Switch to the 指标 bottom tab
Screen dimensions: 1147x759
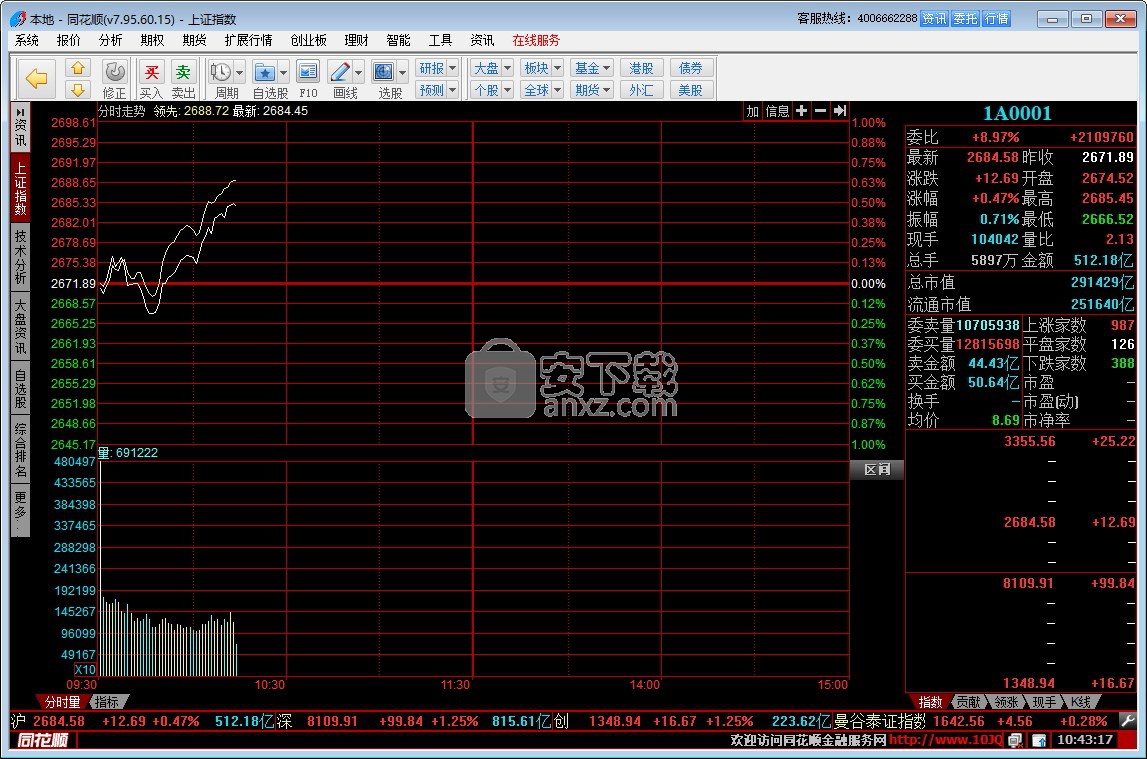pyautogui.click(x=108, y=702)
